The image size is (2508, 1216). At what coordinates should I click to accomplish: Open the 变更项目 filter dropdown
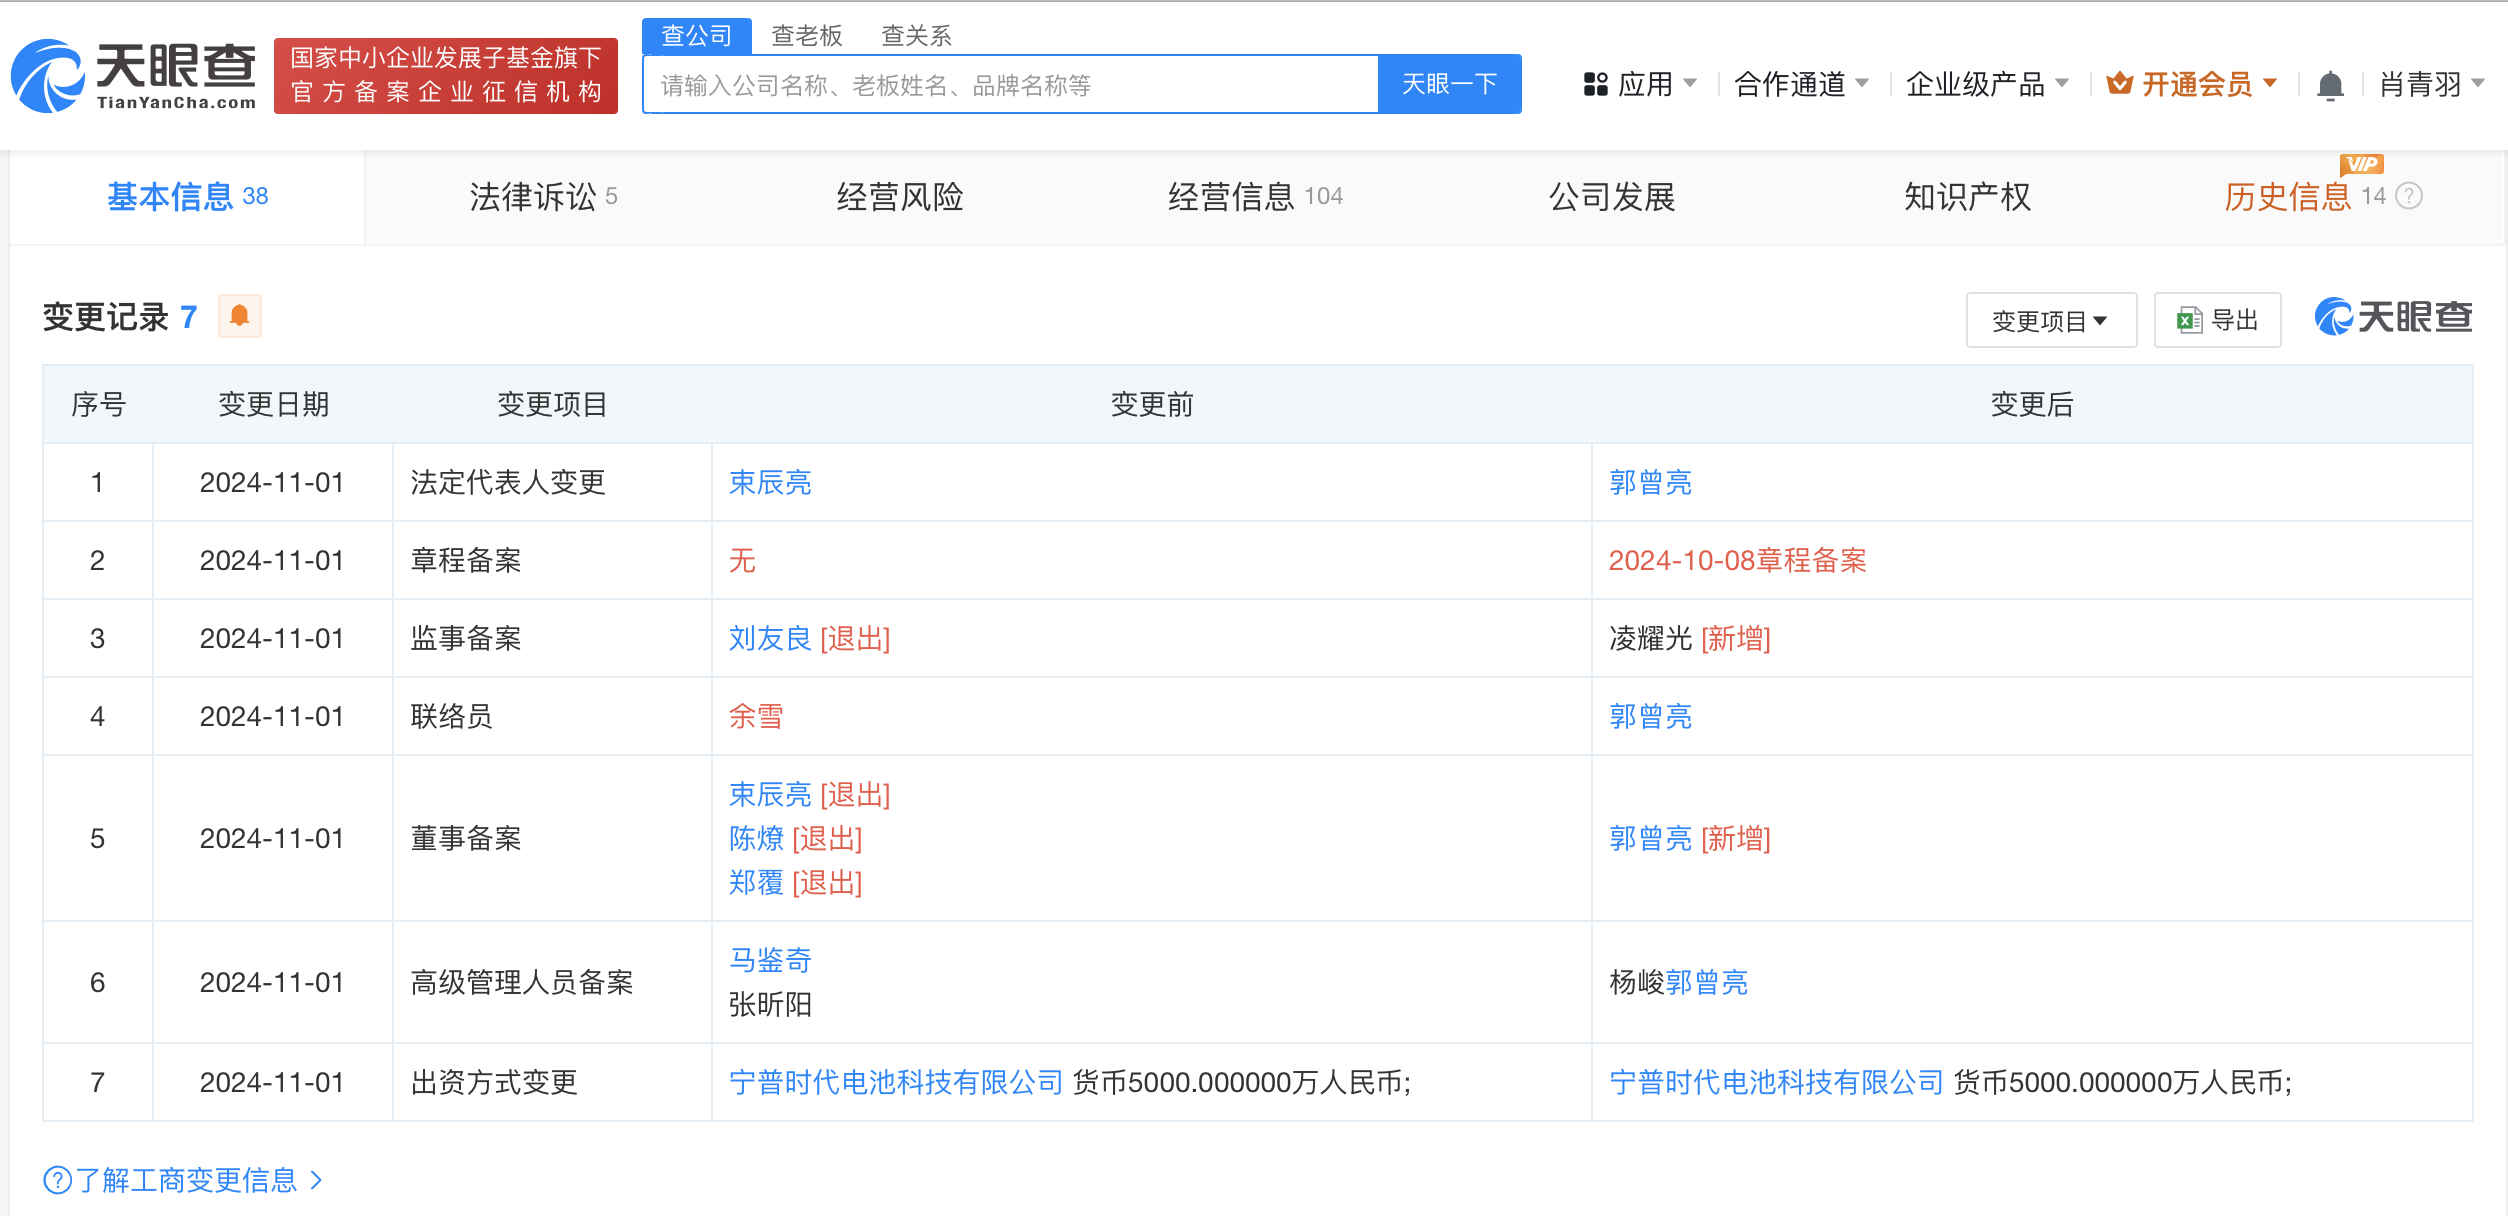(x=2051, y=320)
